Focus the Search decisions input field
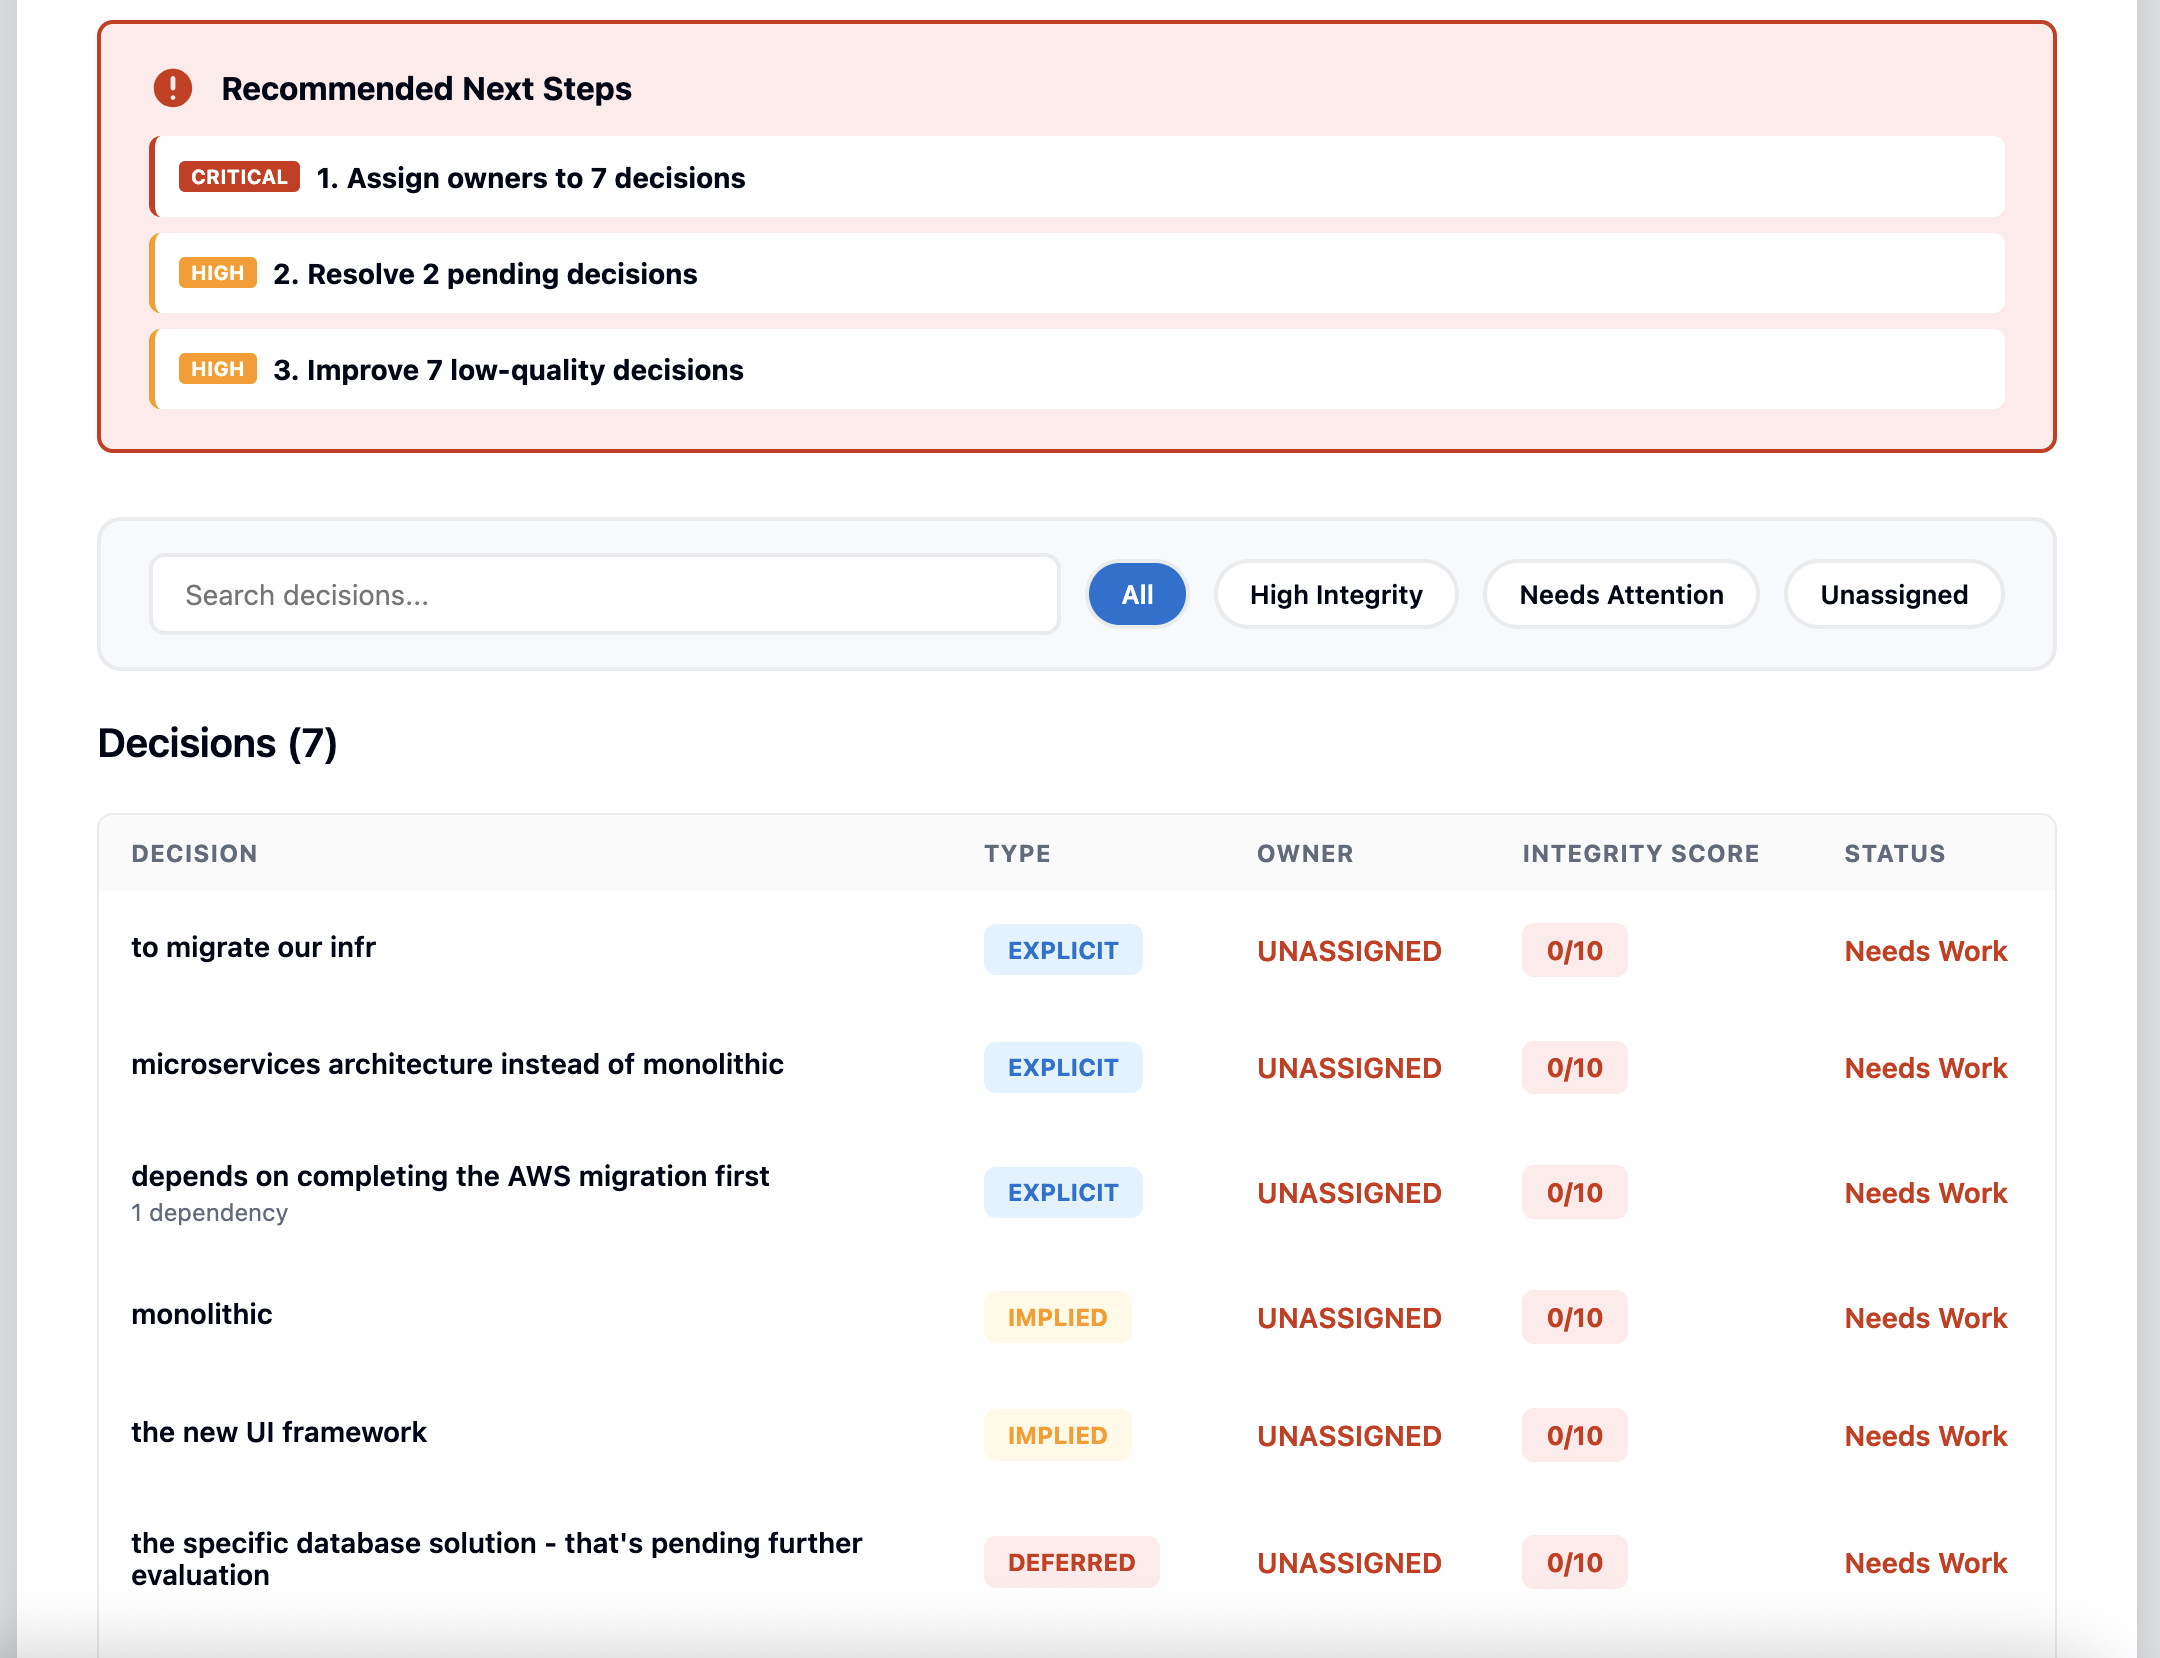2160x1658 pixels. coord(604,595)
